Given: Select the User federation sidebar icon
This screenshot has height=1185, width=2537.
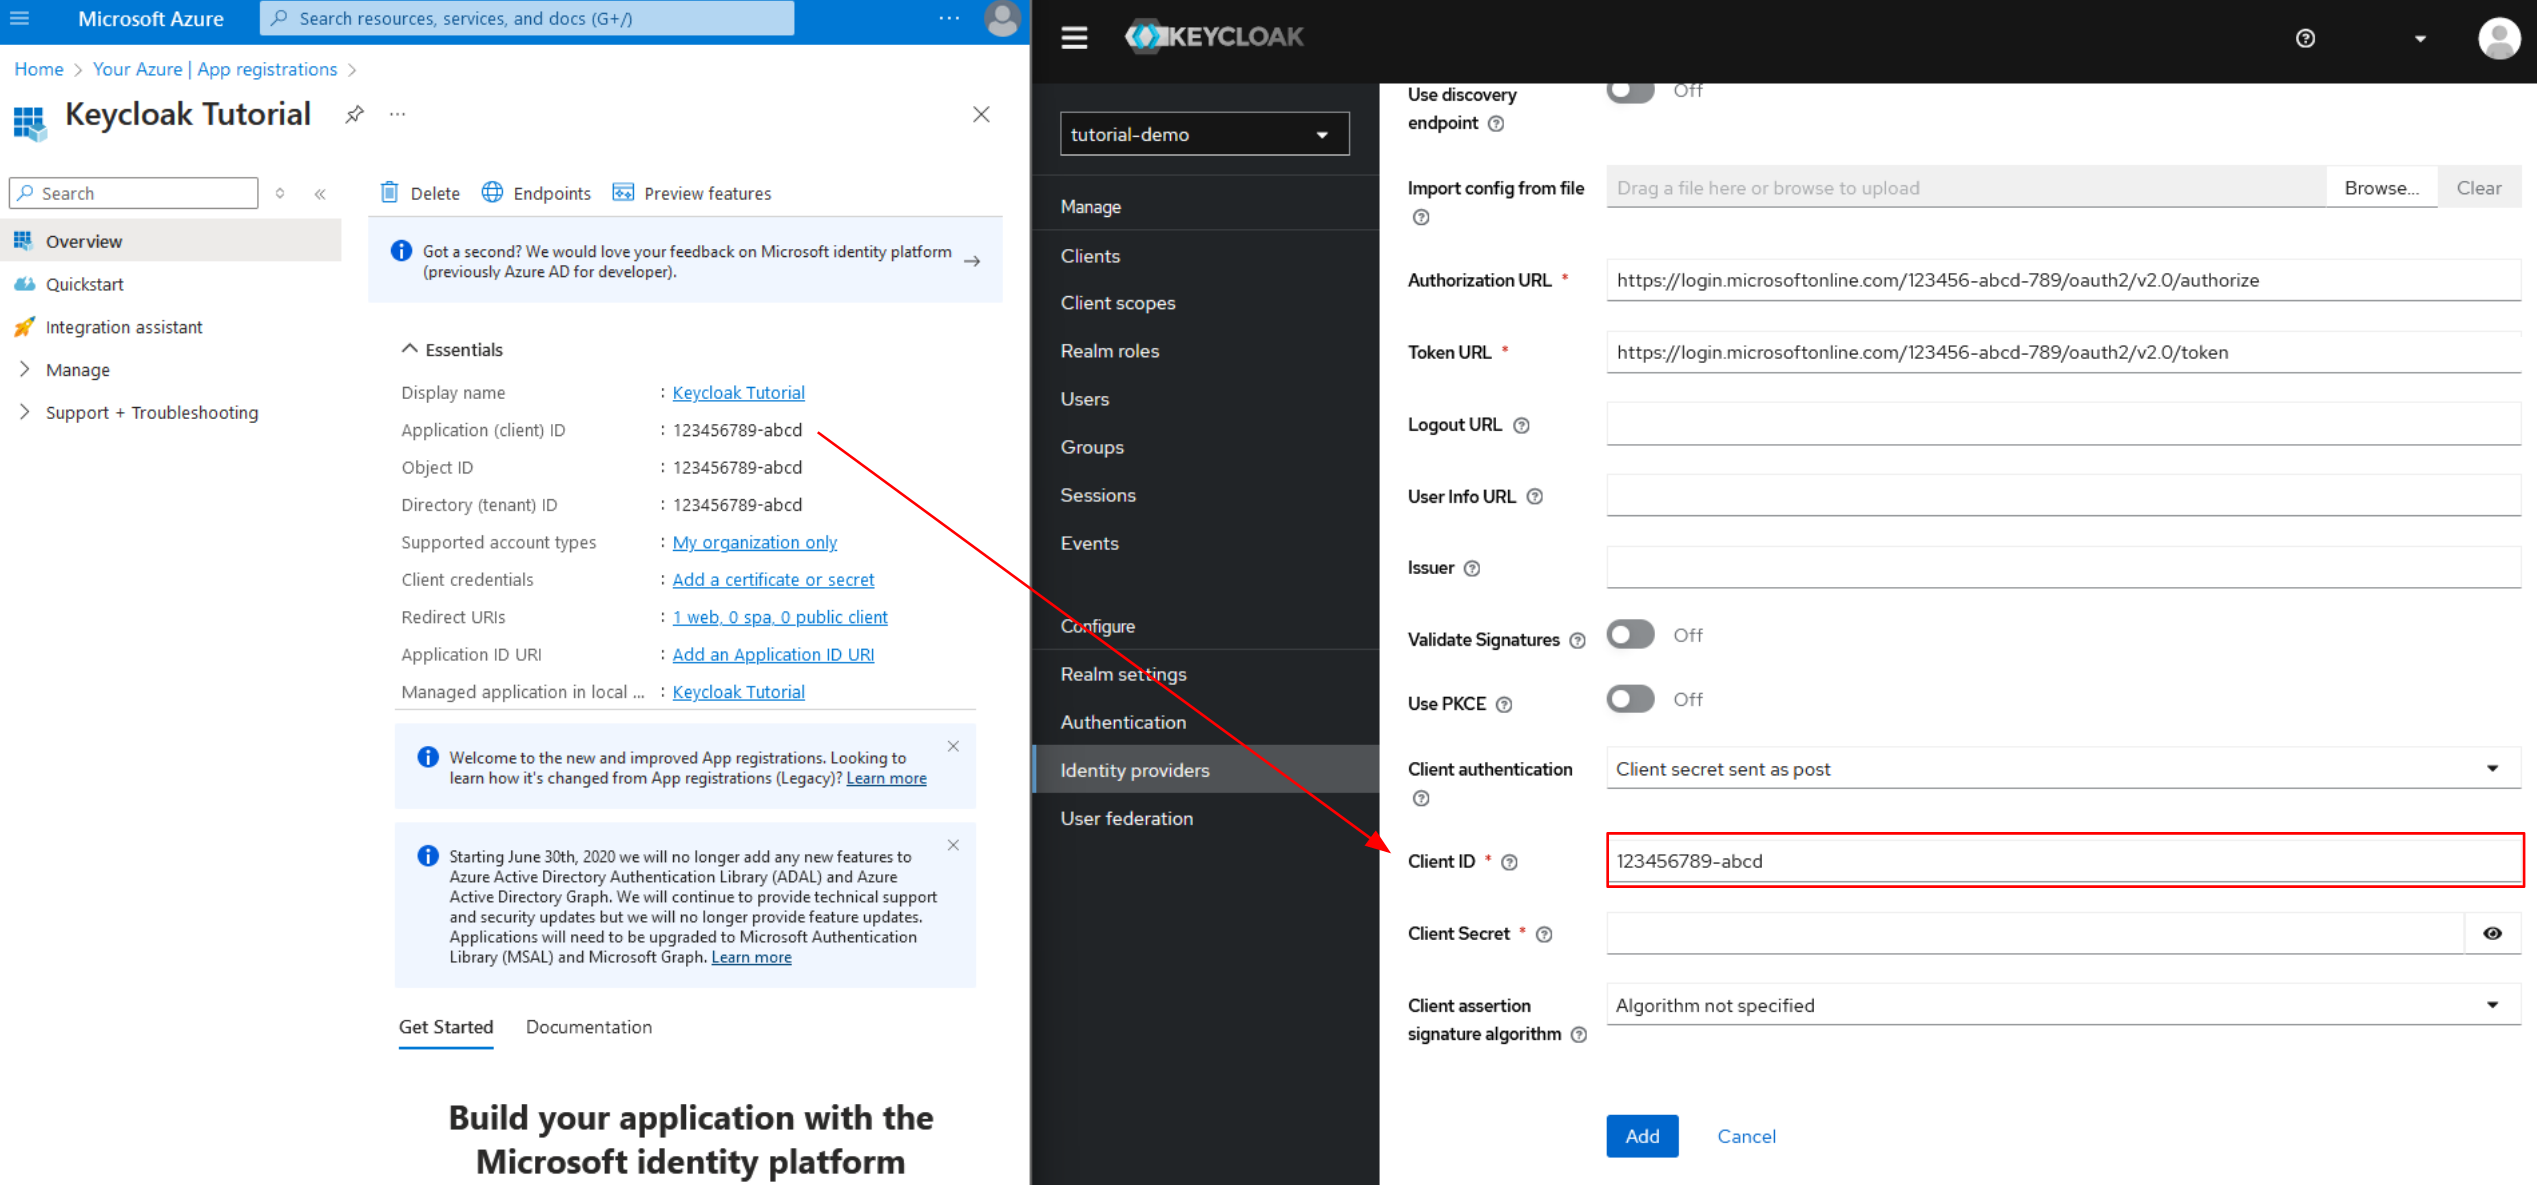Looking at the screenshot, I should (1126, 816).
